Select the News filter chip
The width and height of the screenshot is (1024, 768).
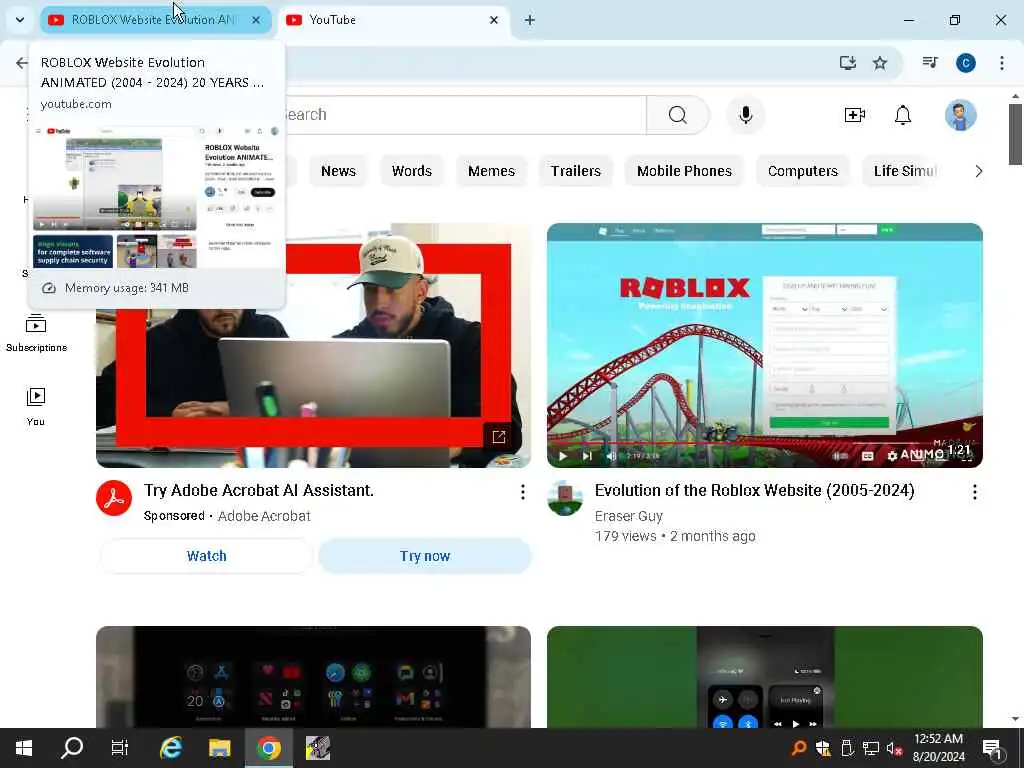[338, 171]
